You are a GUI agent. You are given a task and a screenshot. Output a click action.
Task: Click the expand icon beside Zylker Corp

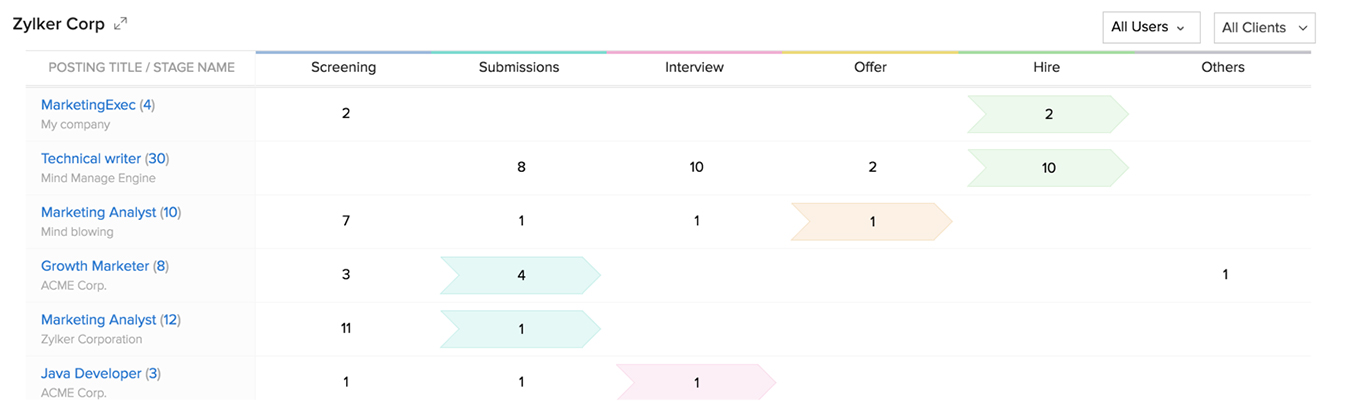(x=121, y=24)
